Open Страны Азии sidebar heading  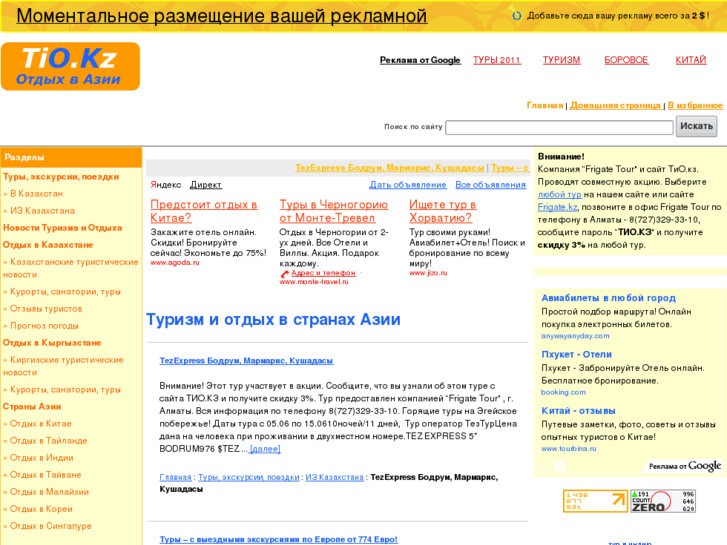tap(32, 407)
